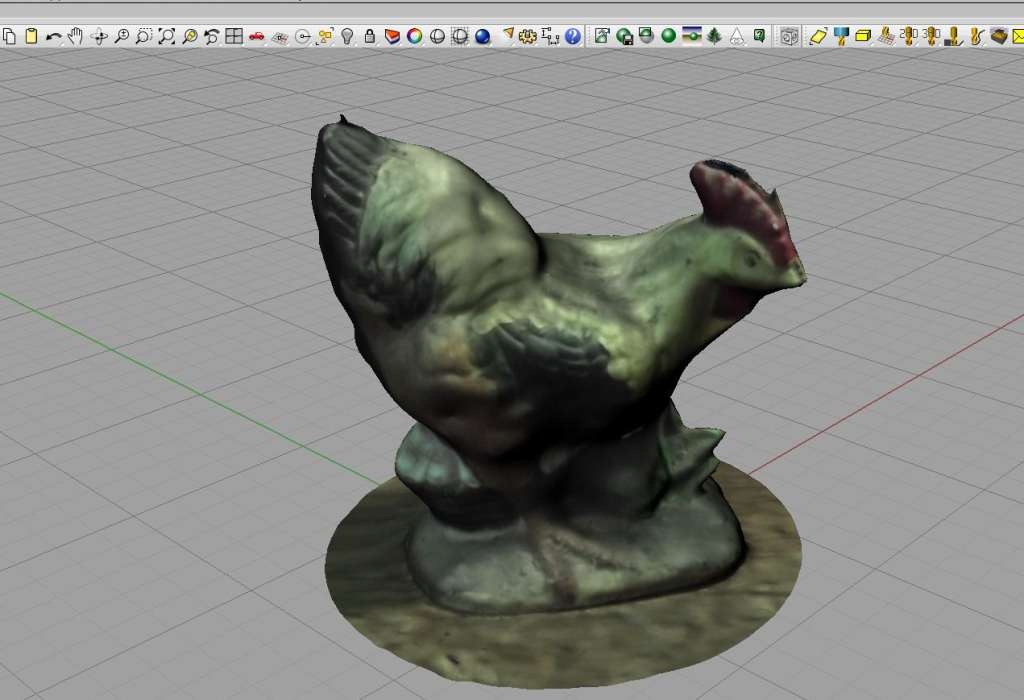Open the color wheel properties icon

tap(414, 37)
